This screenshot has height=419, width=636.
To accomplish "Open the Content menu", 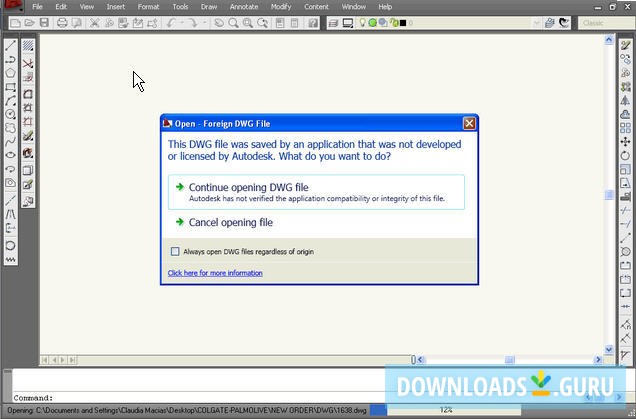I will (316, 7).
